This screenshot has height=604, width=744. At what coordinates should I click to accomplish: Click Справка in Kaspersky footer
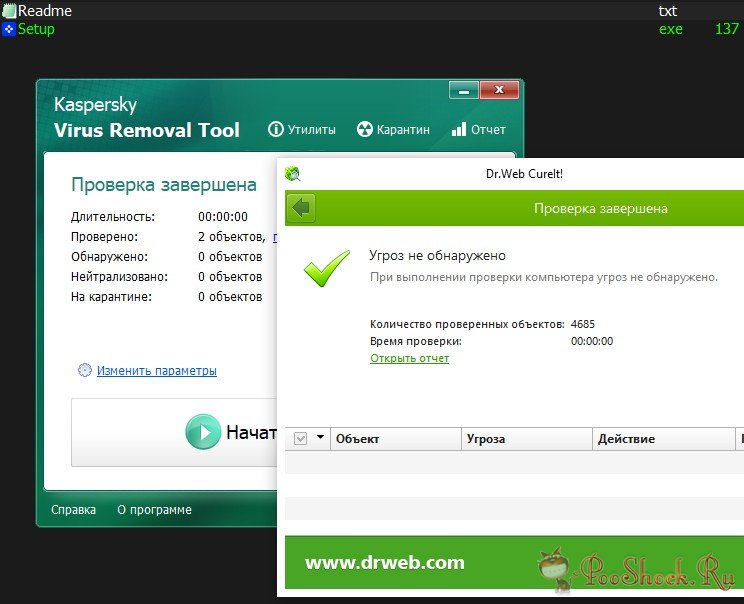74,510
